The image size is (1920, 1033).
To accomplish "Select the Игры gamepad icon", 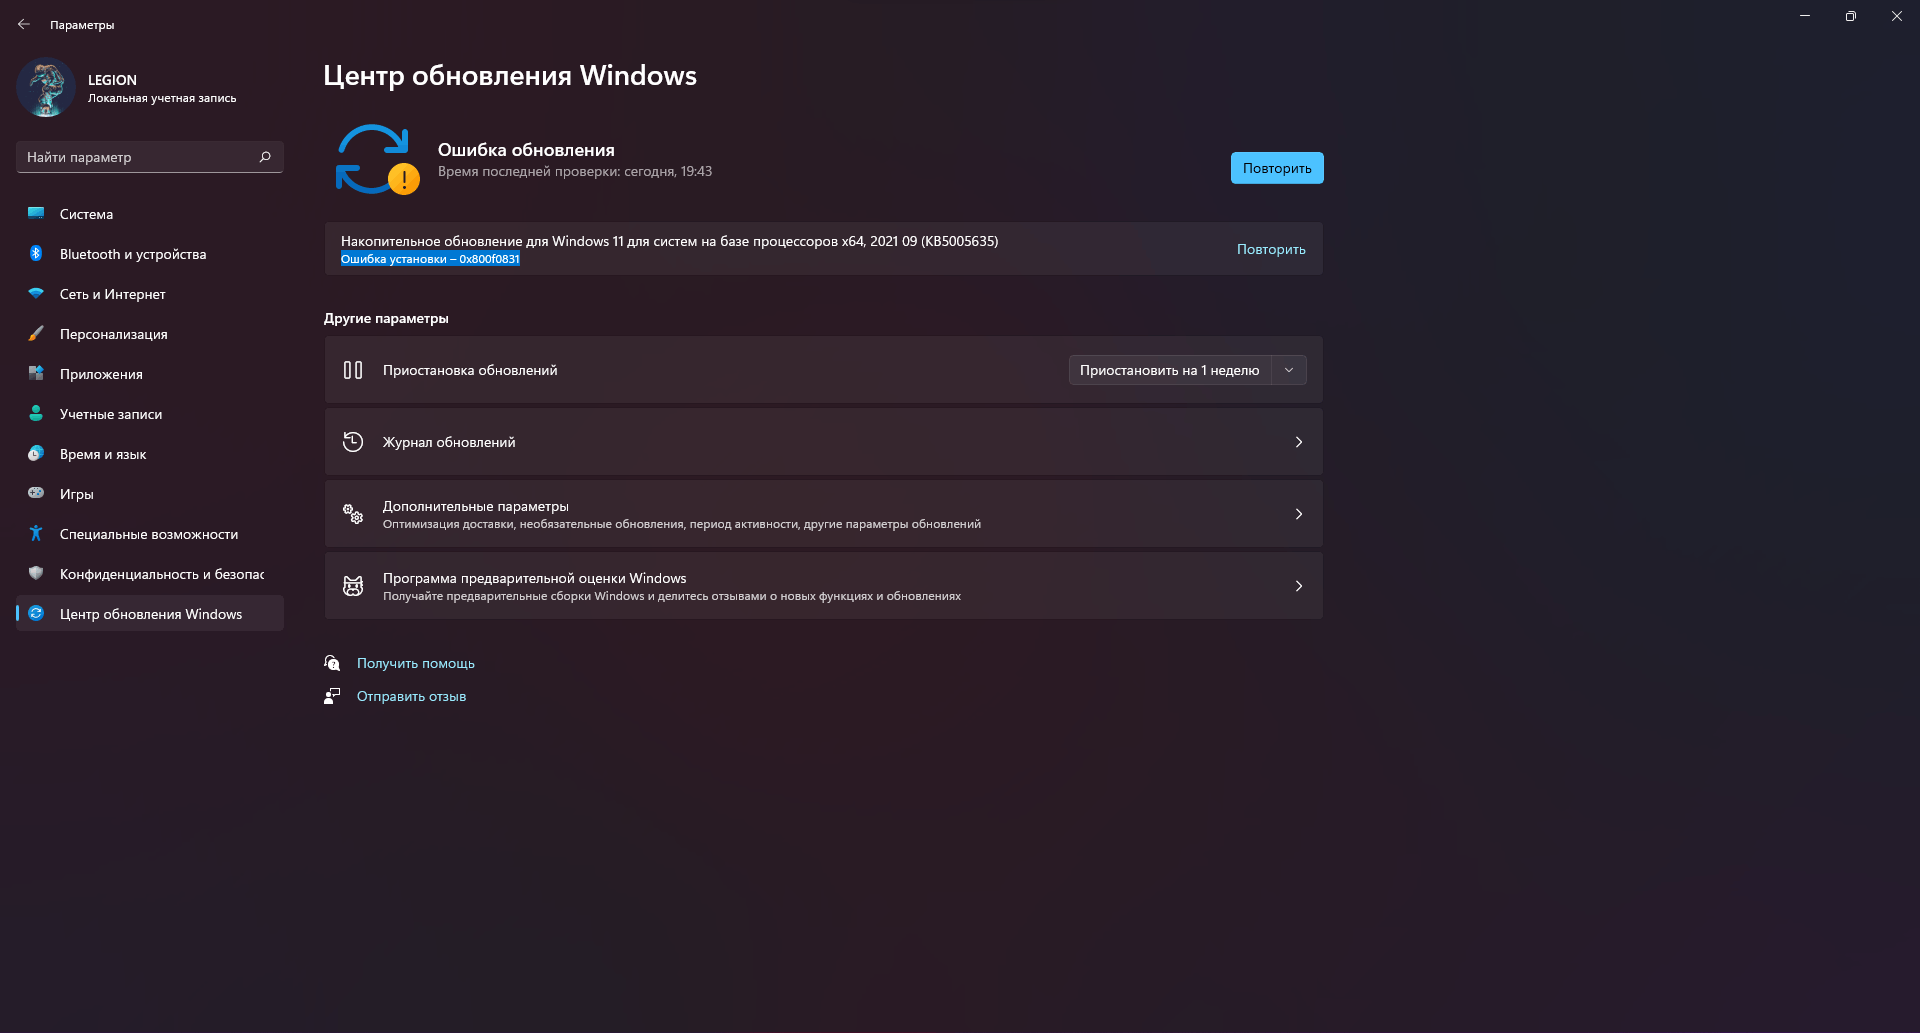I will [36, 493].
